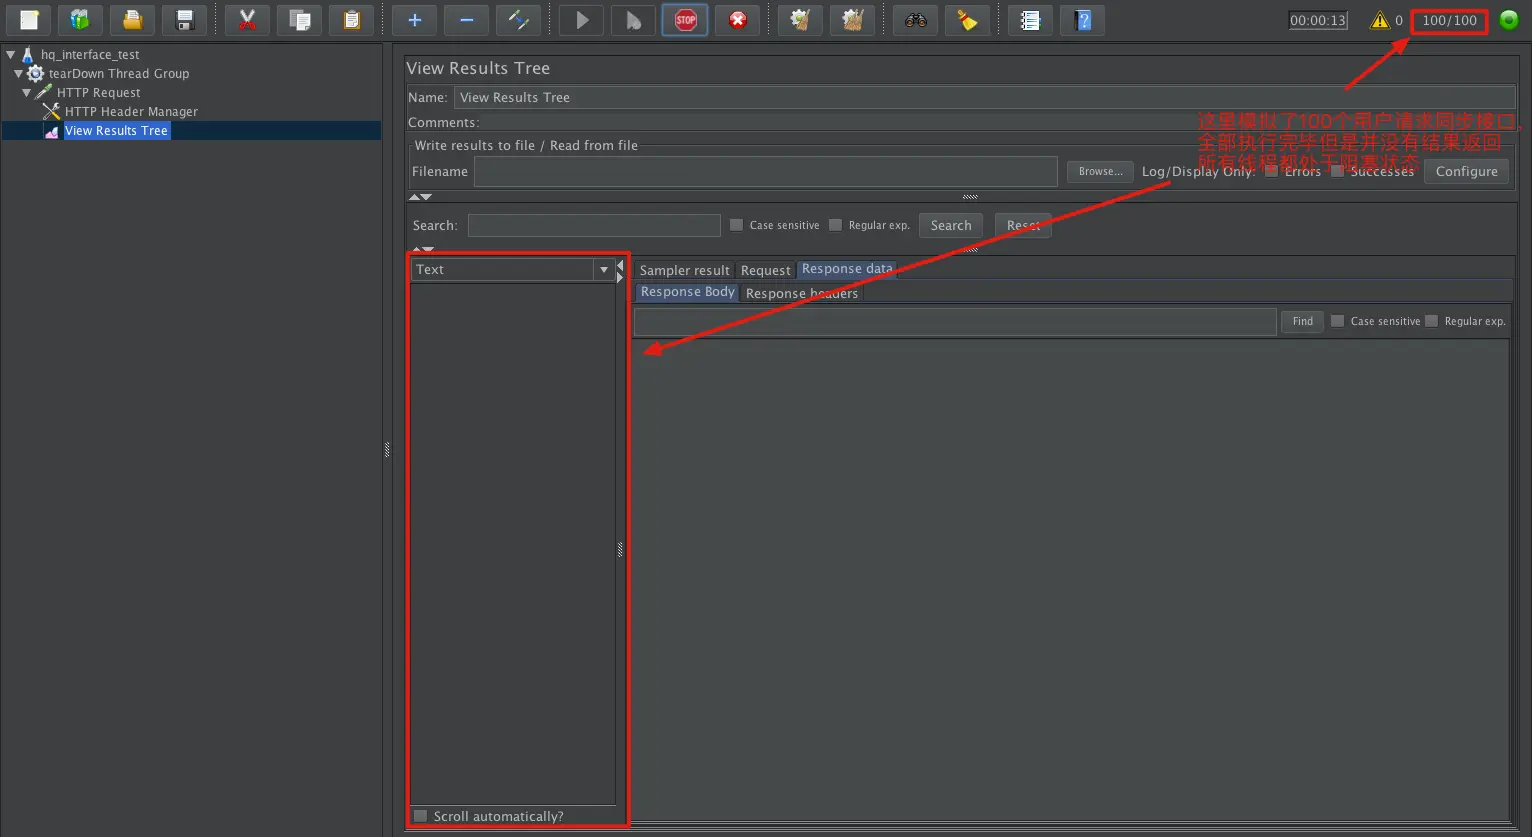Enable the Errors only checkbox

pyautogui.click(x=1272, y=171)
